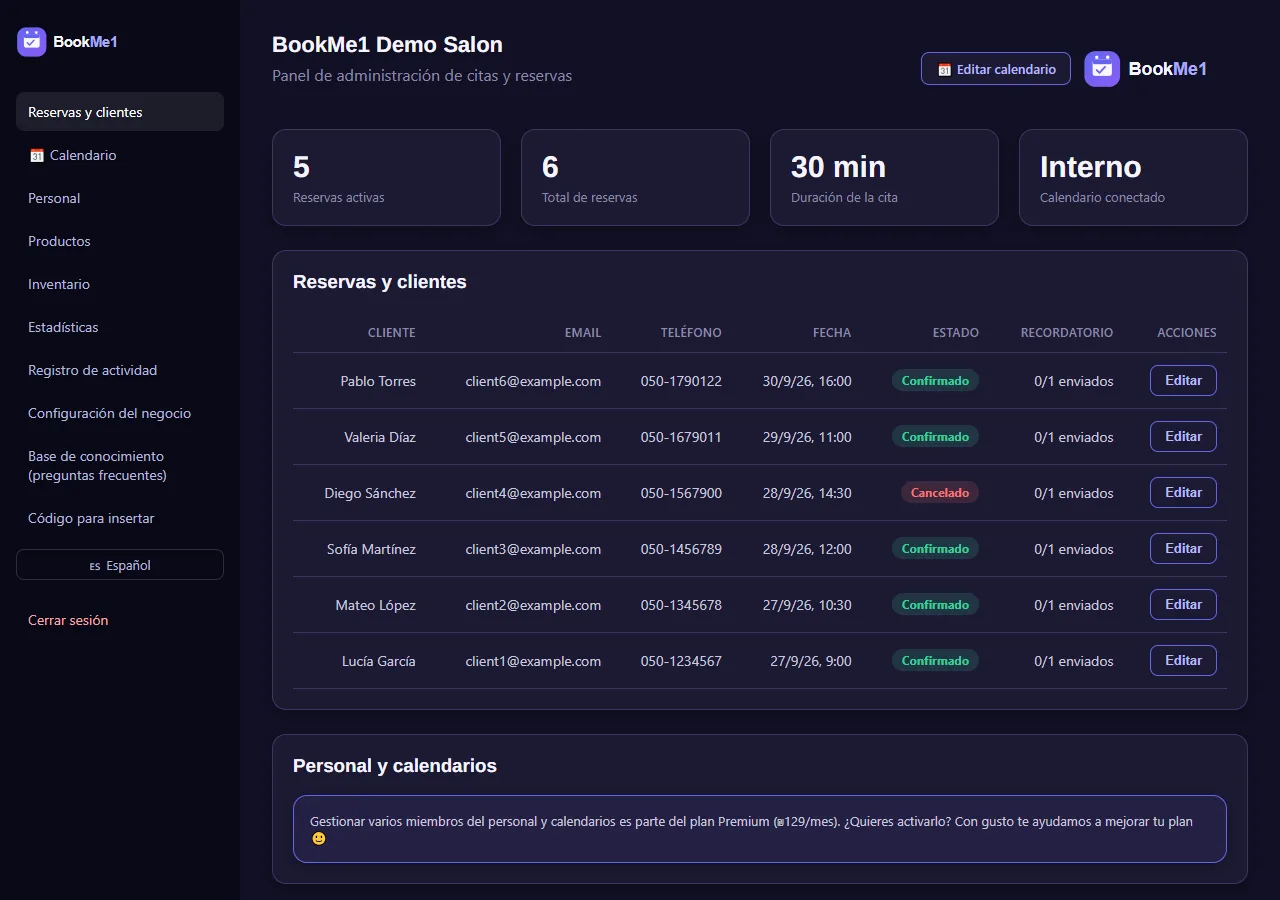Open Reservas y clientes menu item
The width and height of the screenshot is (1280, 900).
pos(120,112)
